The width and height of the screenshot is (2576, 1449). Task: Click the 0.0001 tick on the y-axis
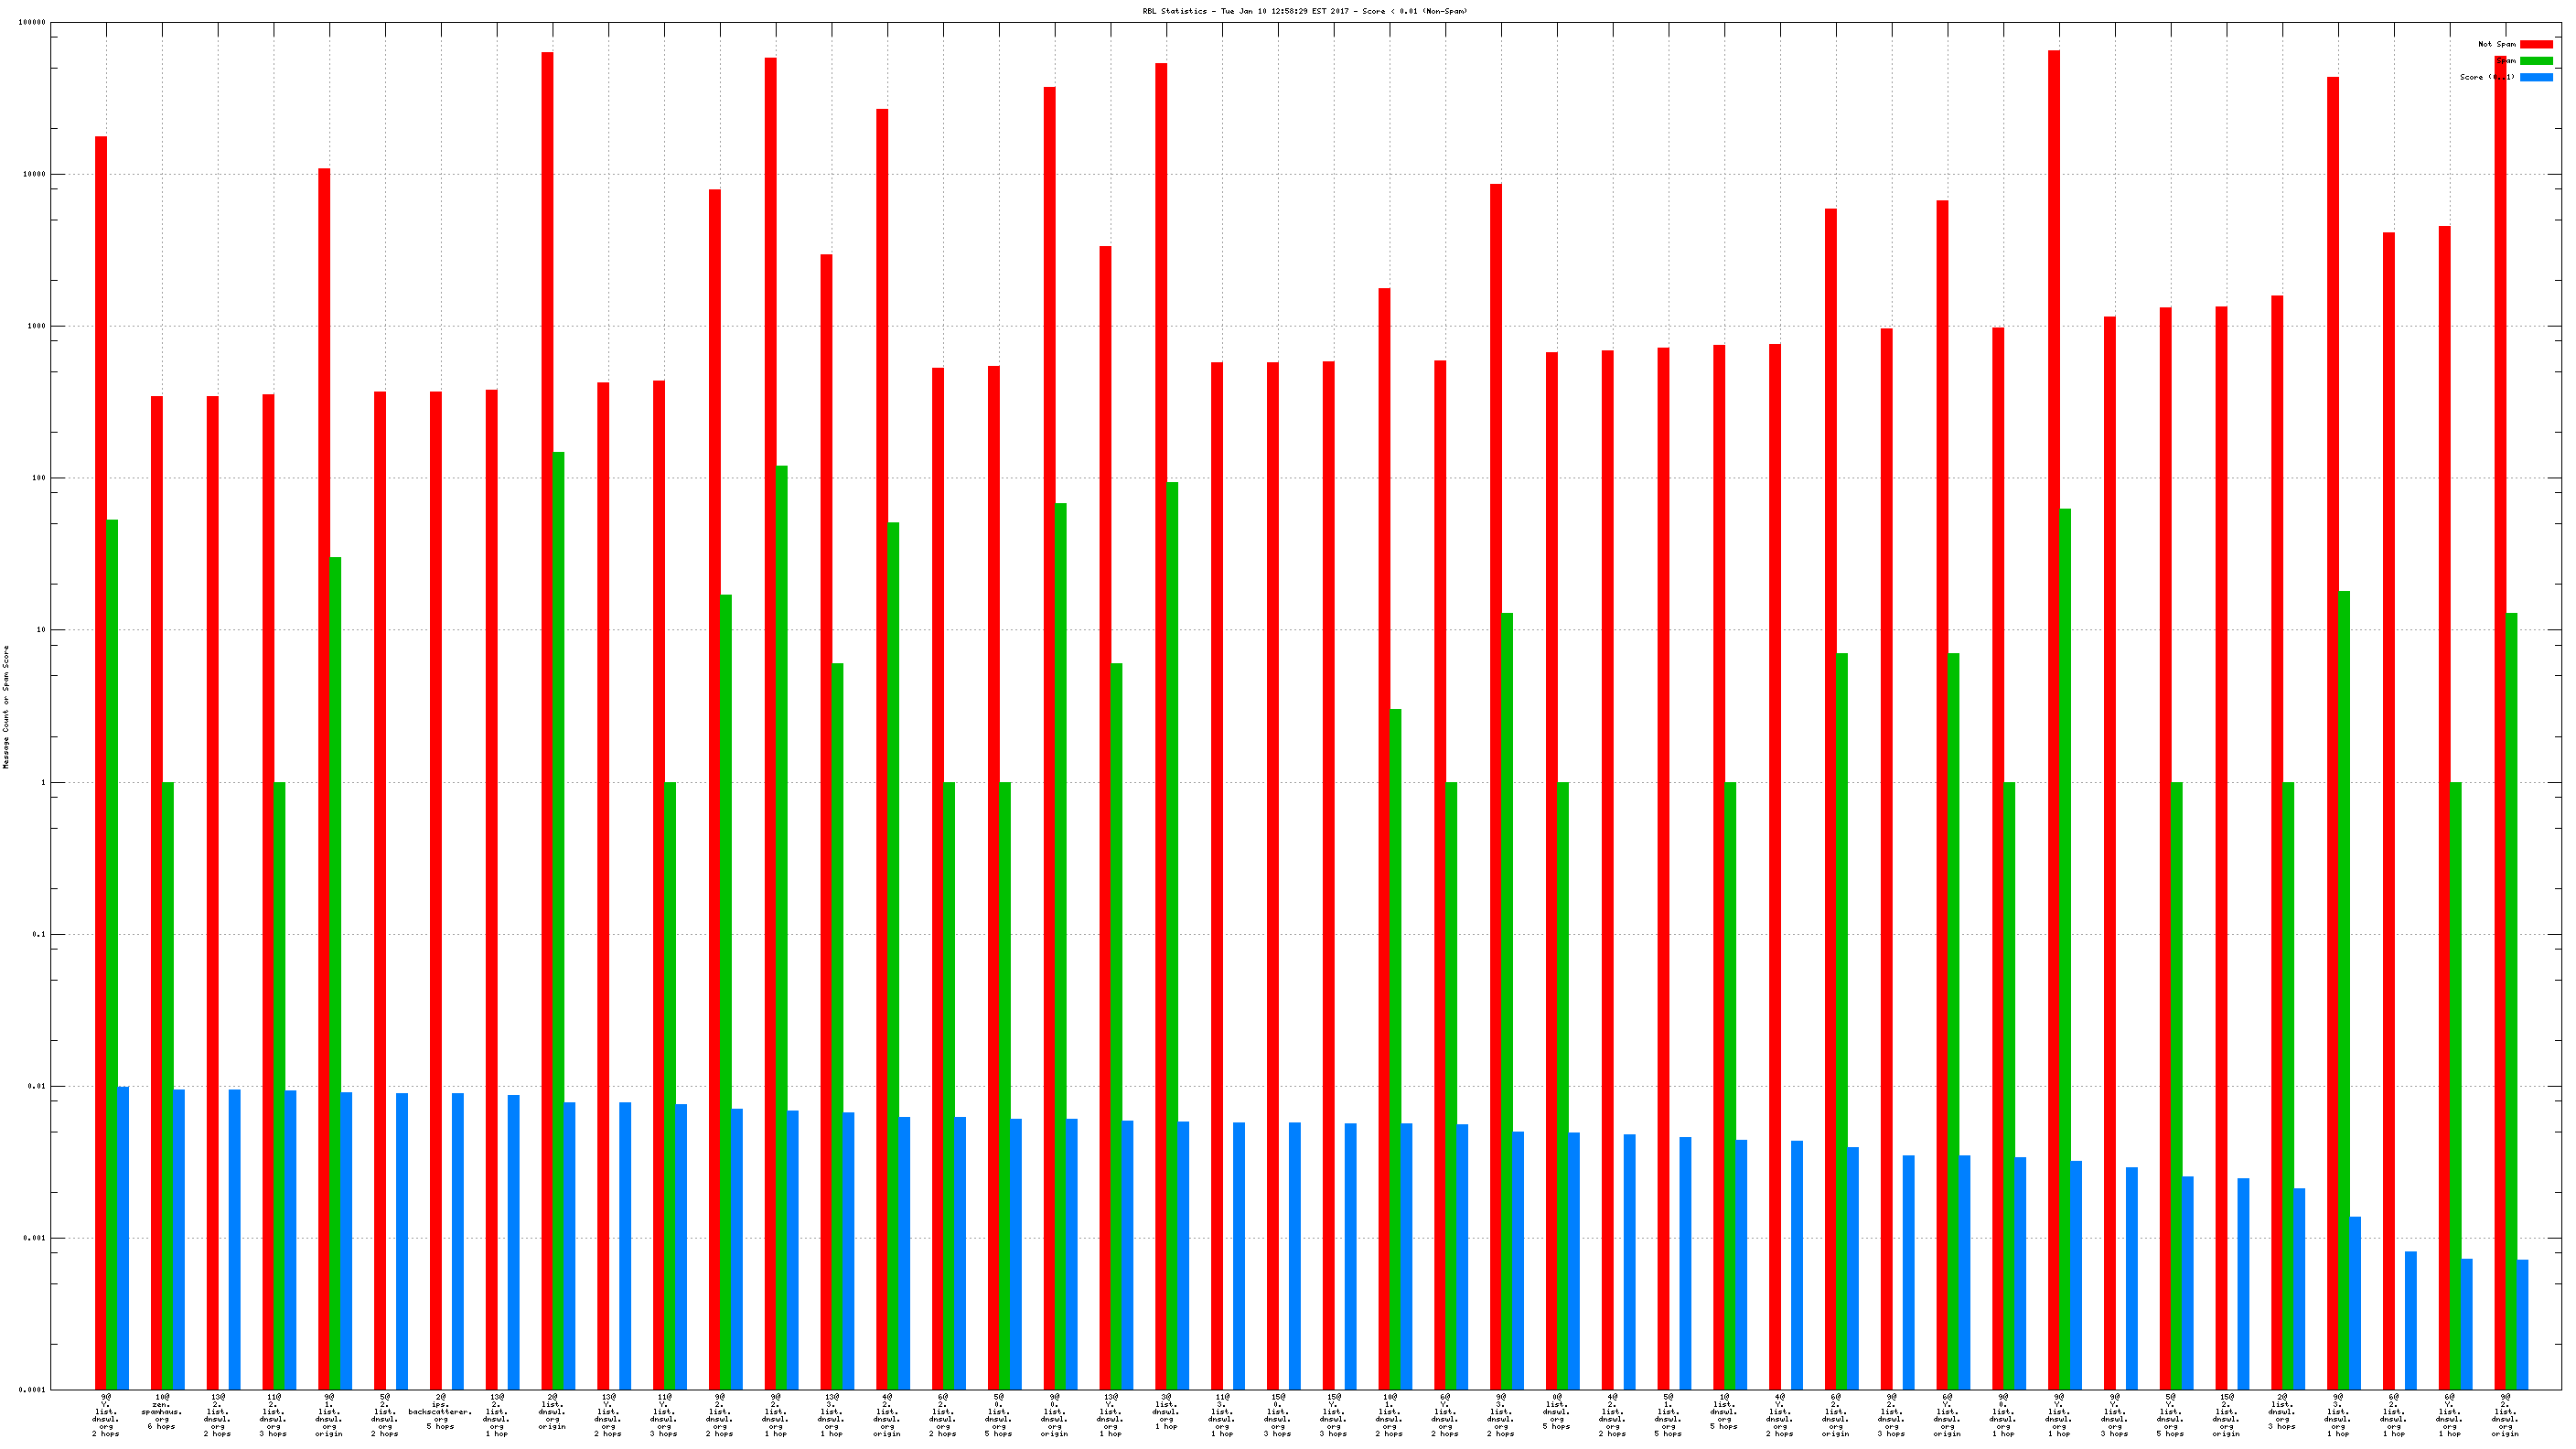32,1390
